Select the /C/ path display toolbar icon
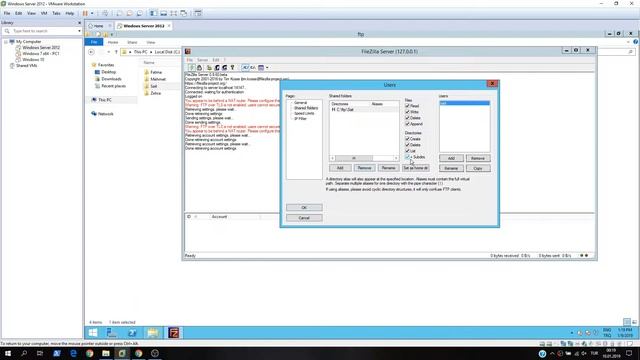Screen dimensions: 640x360 (x=245, y=68)
